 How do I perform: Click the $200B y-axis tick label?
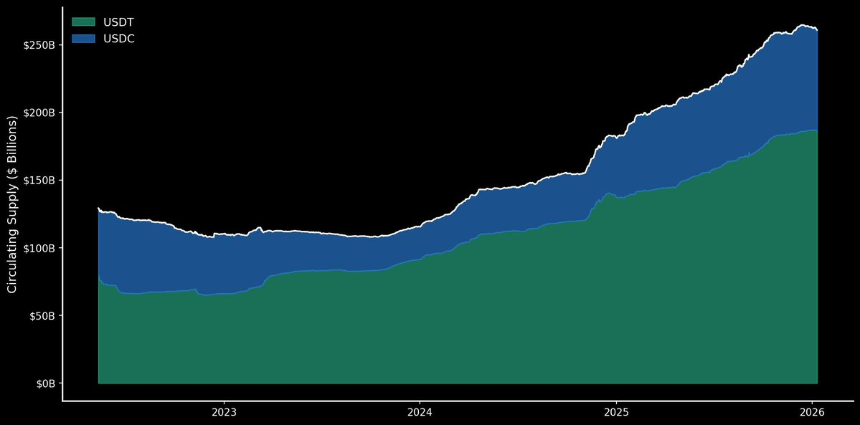point(38,112)
